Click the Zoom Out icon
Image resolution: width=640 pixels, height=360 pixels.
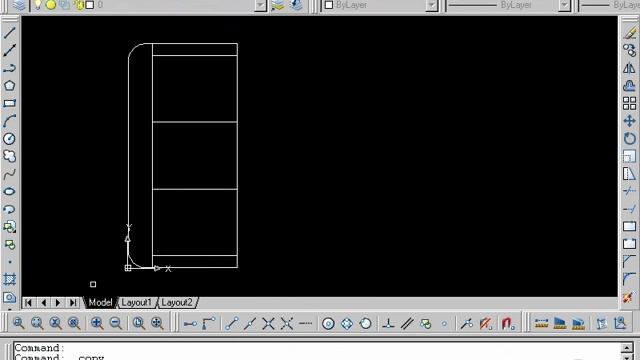point(116,323)
